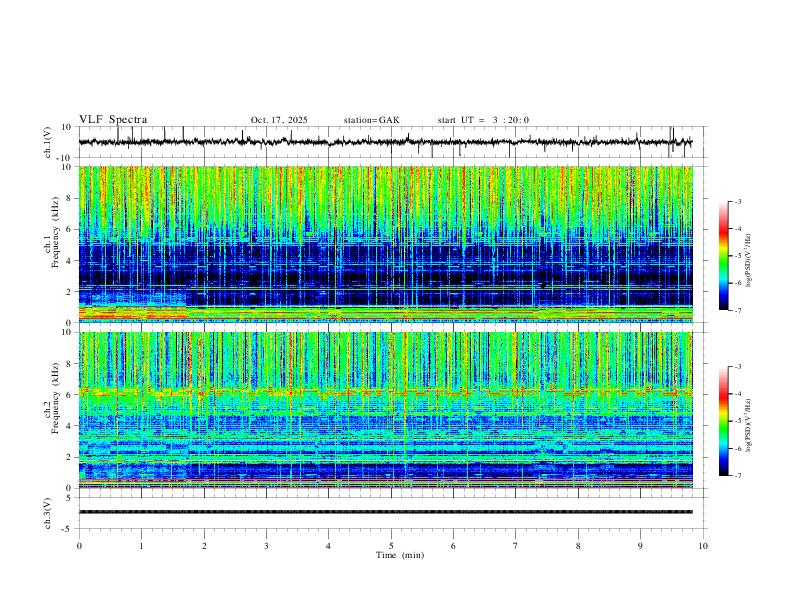Click inside the ch.2 spectrogram panel
The height and width of the screenshot is (612, 792).
point(385,410)
